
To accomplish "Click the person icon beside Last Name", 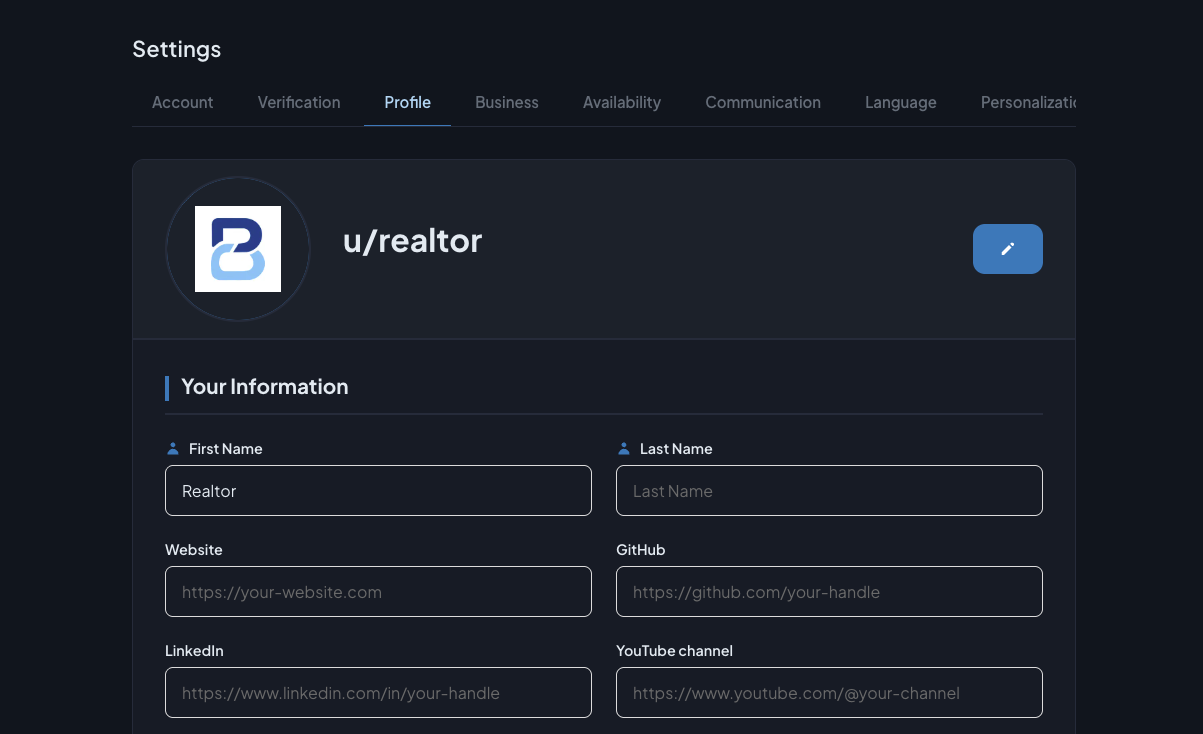I will coord(624,449).
